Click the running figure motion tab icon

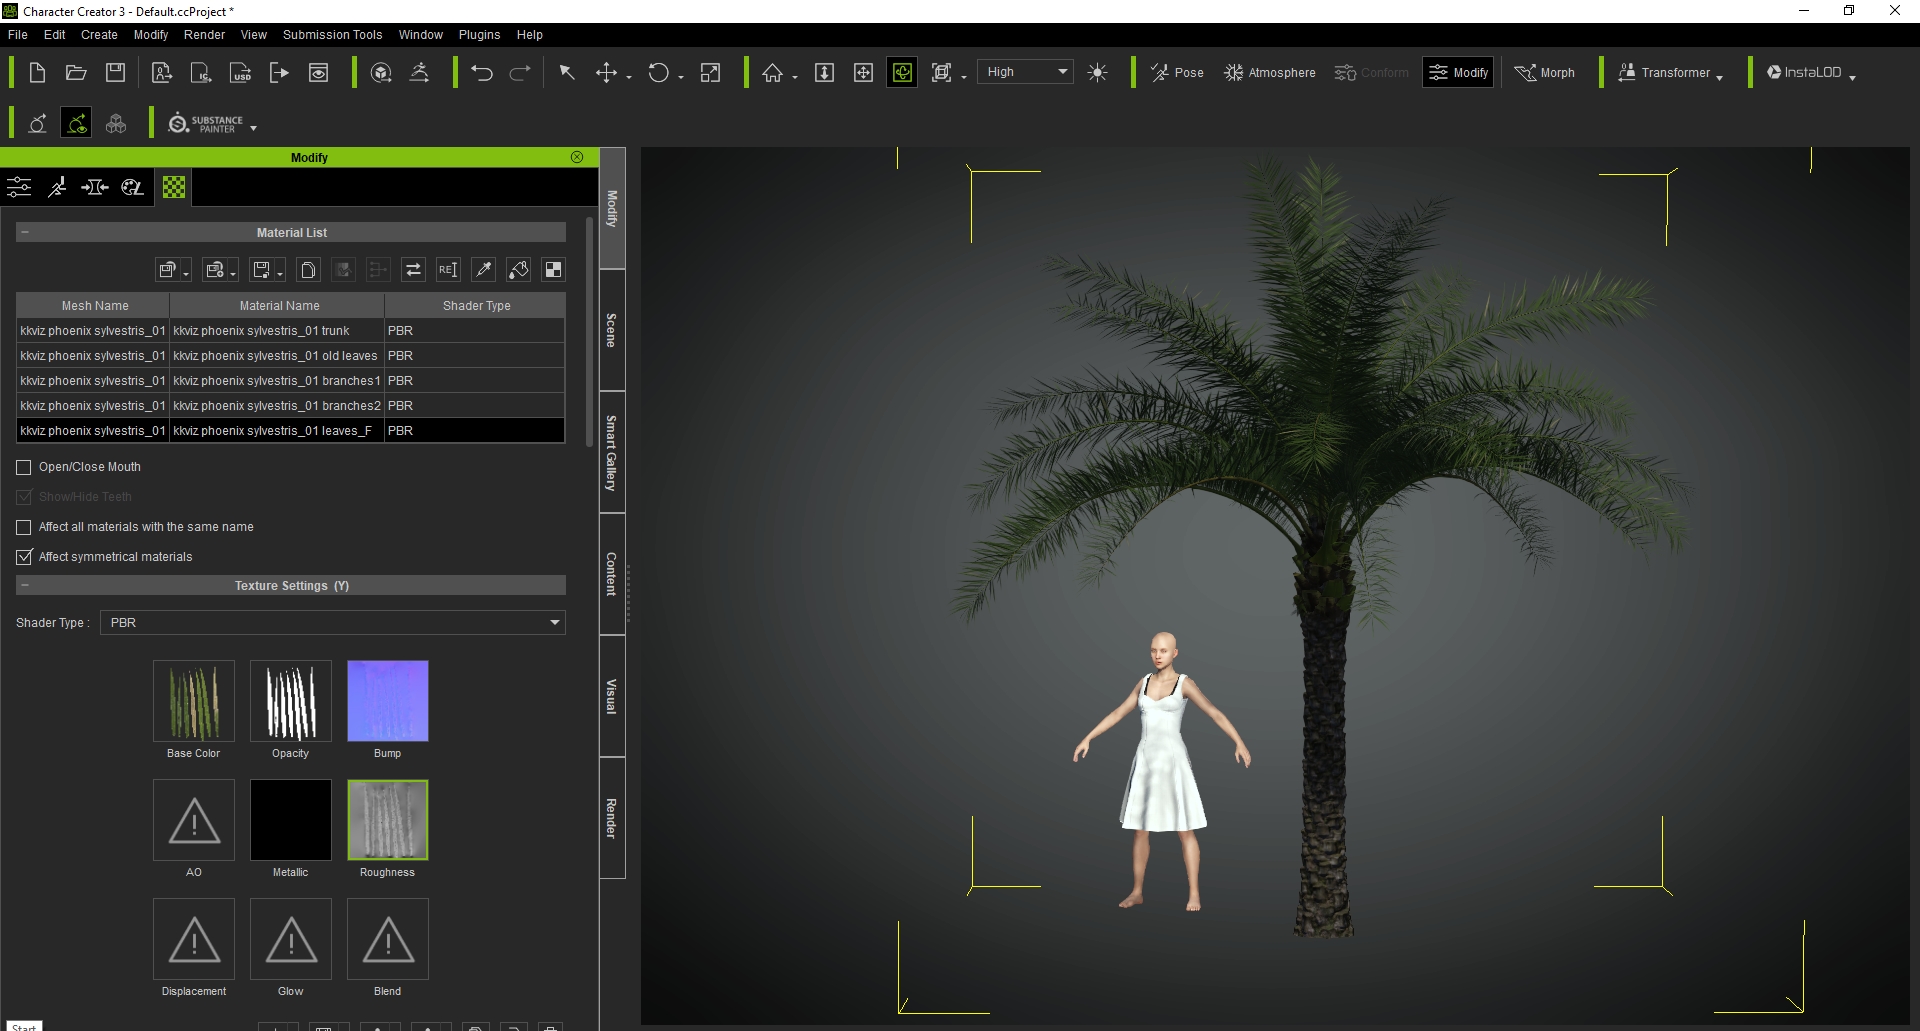(57, 187)
